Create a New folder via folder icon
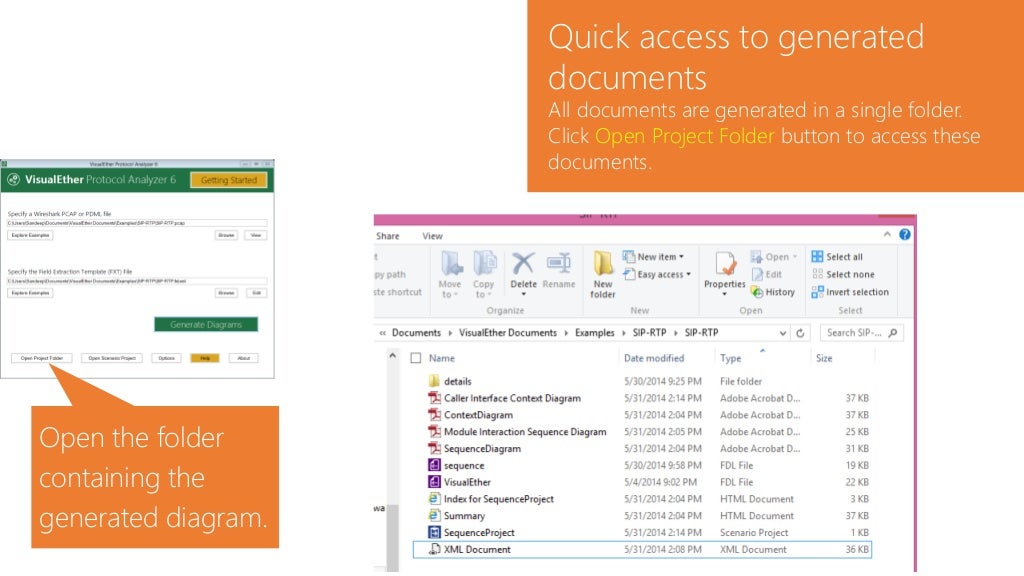 pyautogui.click(x=602, y=263)
